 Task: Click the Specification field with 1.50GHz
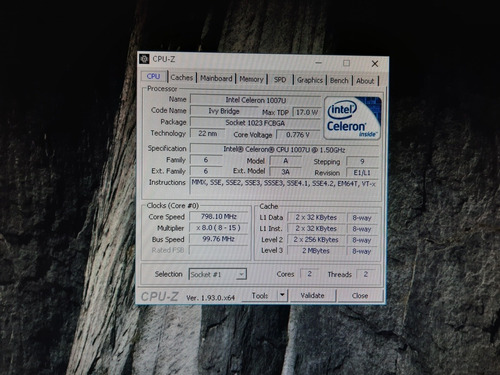click(x=284, y=150)
